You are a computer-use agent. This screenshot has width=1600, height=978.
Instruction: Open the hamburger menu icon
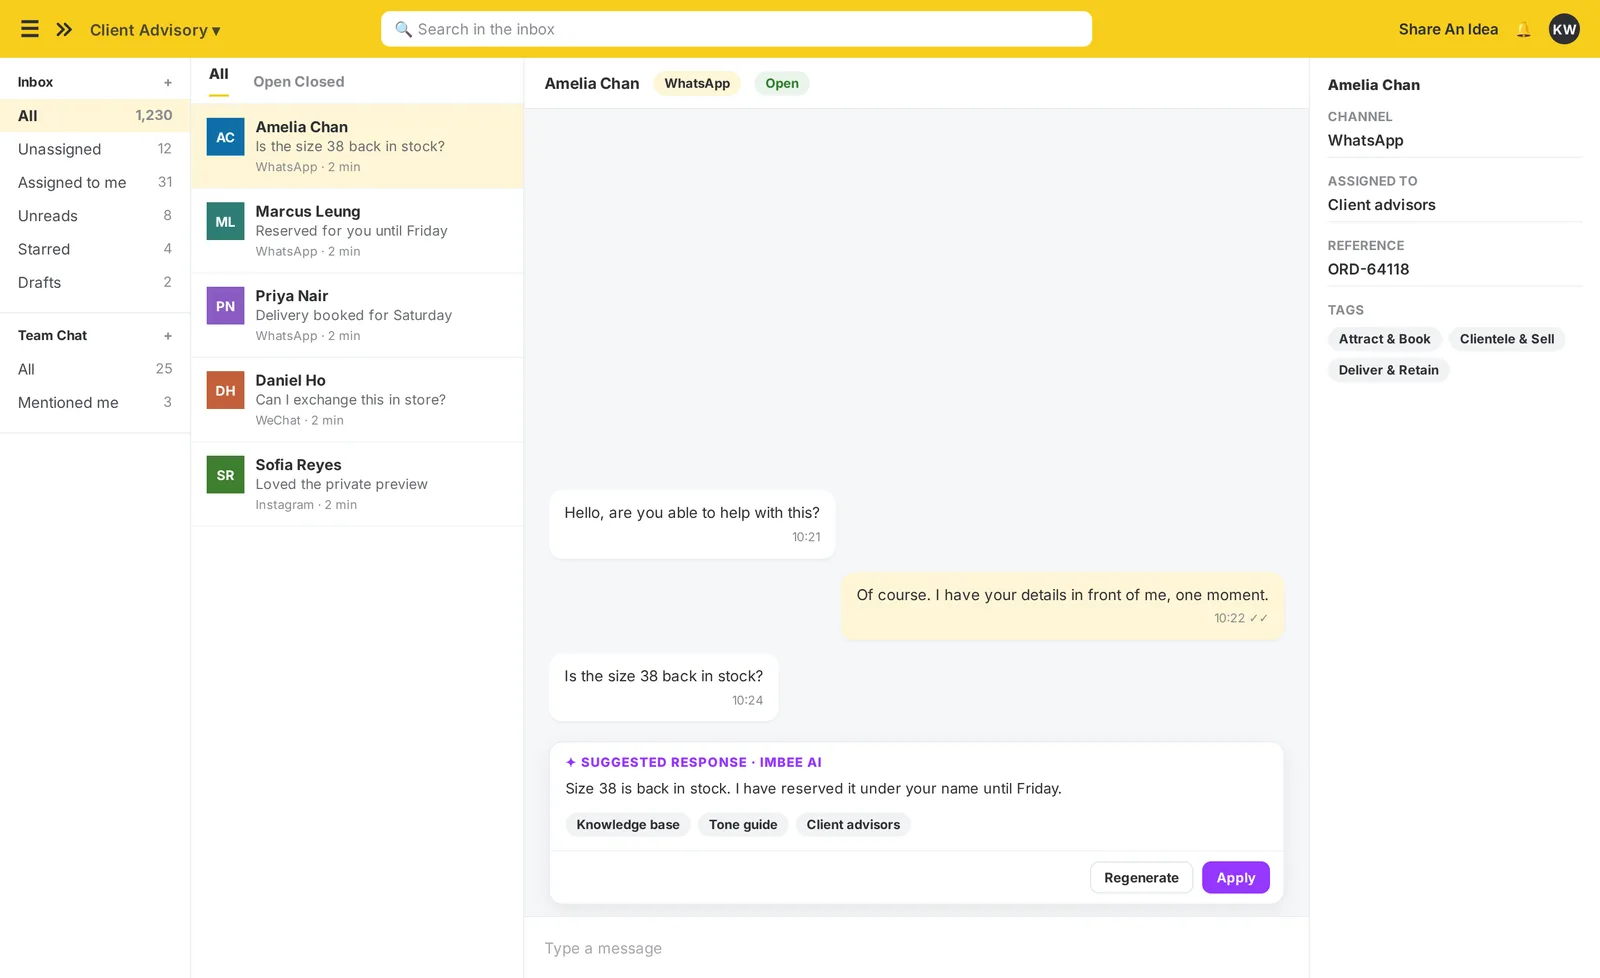(30, 29)
